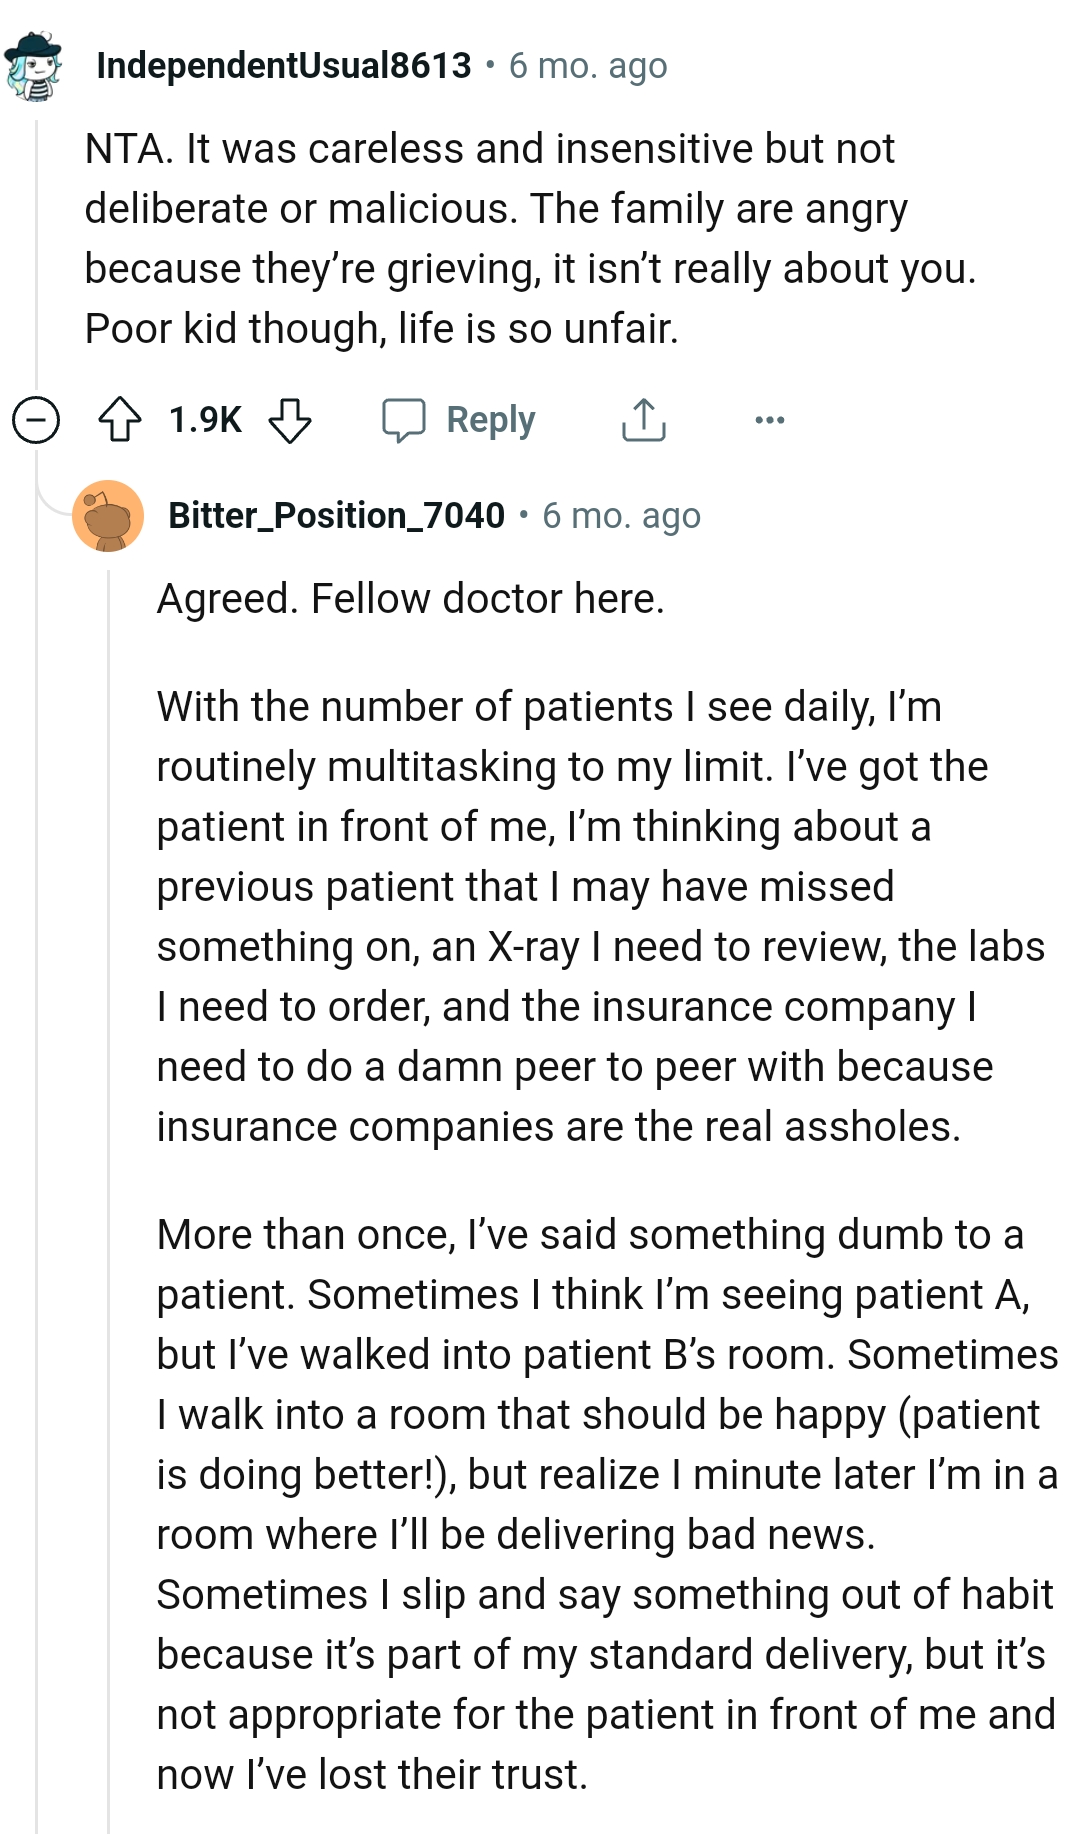Image resolution: width=1080 pixels, height=1834 pixels.
Task: View the IndependentUsual8613 username profile
Action: pos(284,66)
